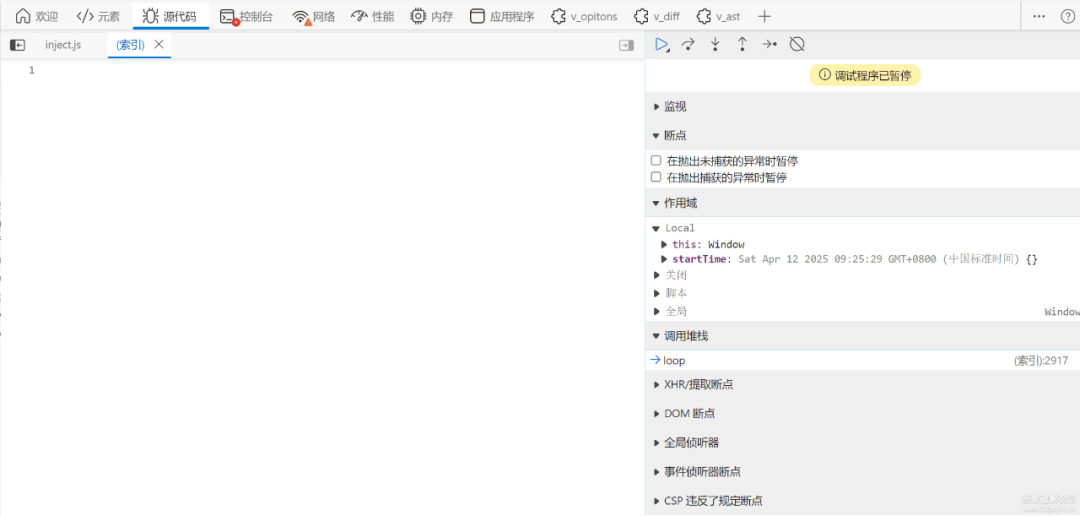The image size is (1080, 516).
Task: Enable pause on uncaught exceptions
Action: [656, 161]
